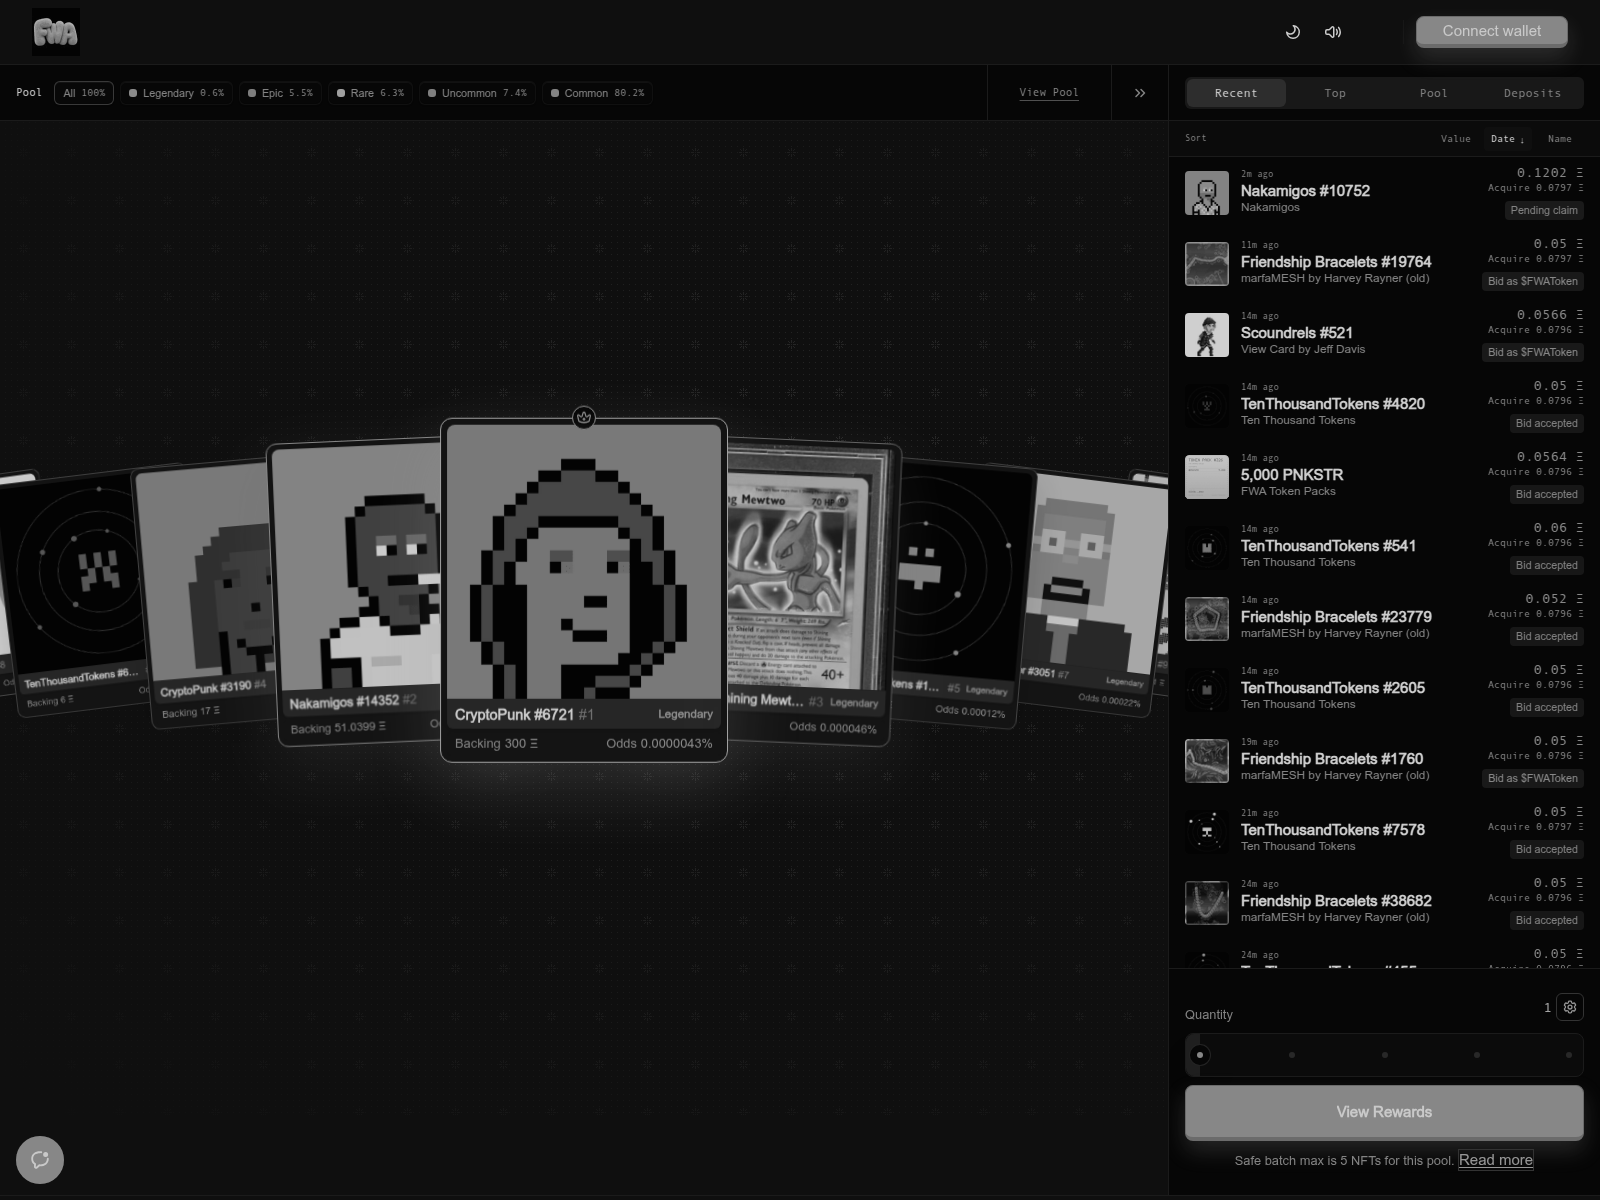Click TenThousandTokens #2605 title

tap(1333, 688)
